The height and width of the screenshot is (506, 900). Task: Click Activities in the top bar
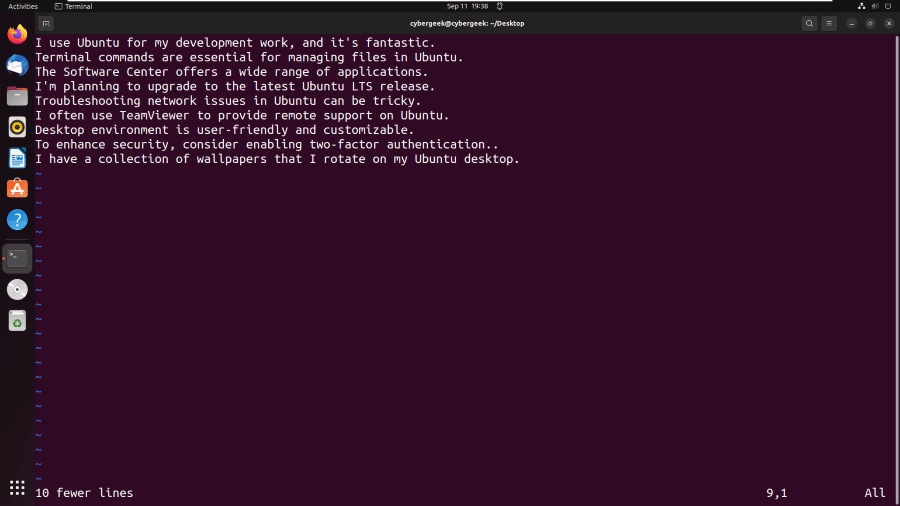[23, 6]
